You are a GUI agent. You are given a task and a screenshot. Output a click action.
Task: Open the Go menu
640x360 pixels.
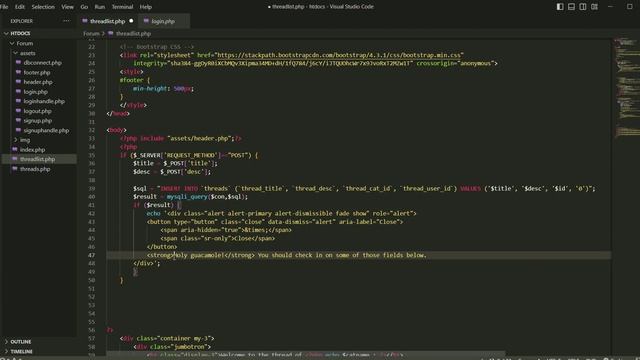point(84,7)
